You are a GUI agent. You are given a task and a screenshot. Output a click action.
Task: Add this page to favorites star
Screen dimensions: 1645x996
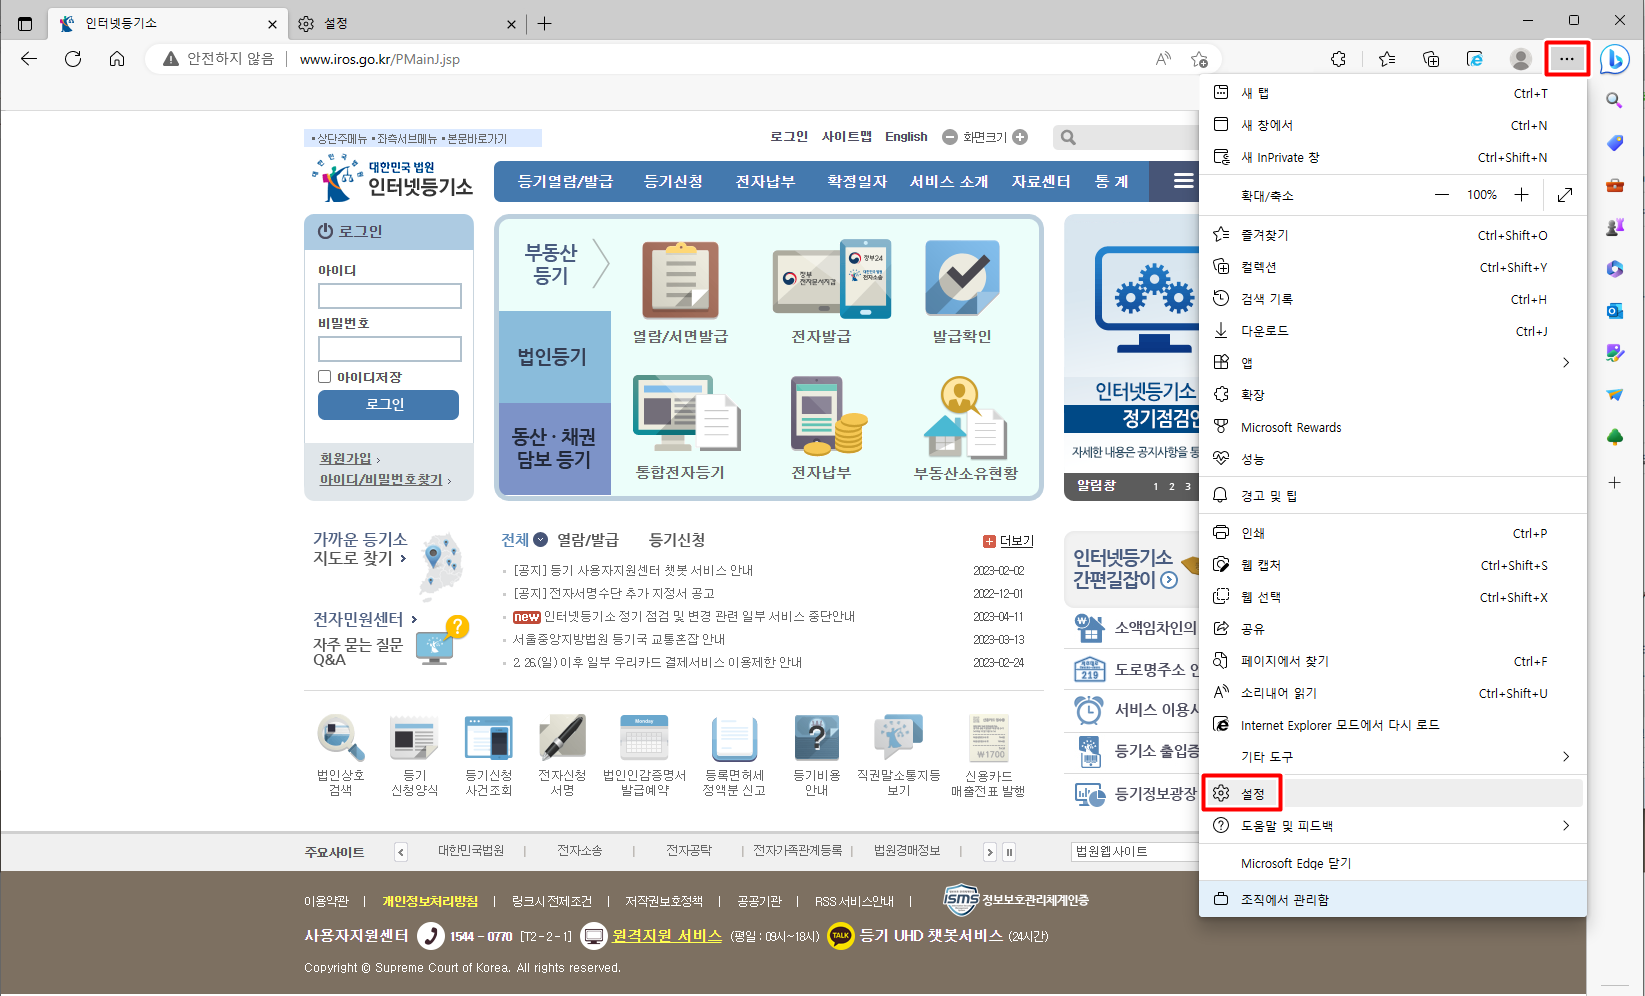(1199, 59)
